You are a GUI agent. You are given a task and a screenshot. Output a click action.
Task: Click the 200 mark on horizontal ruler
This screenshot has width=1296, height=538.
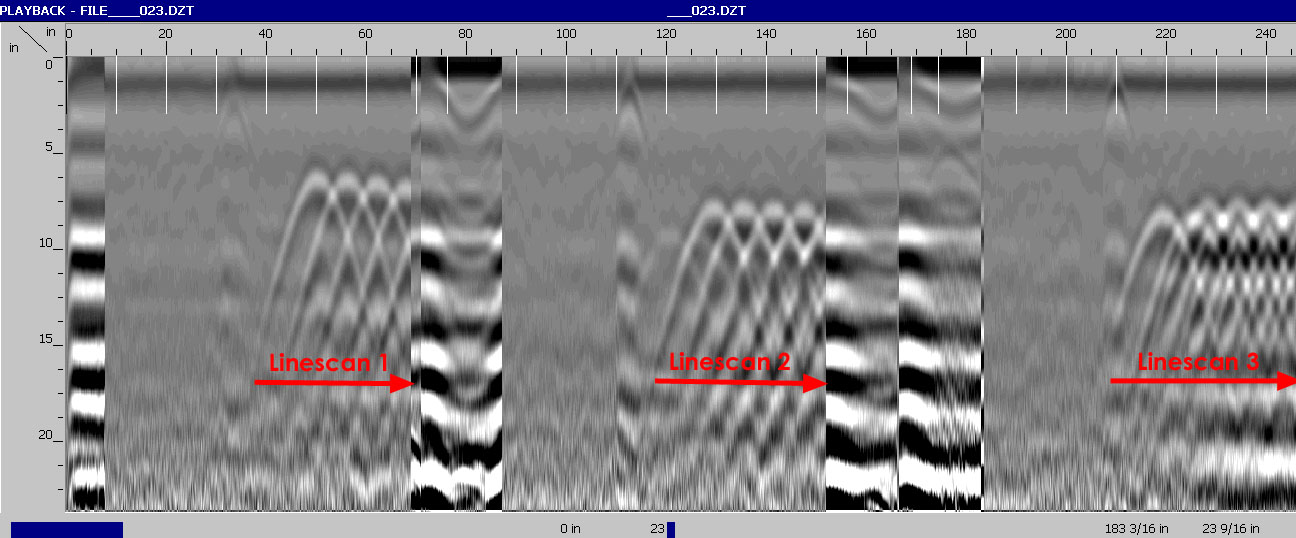[1066, 34]
